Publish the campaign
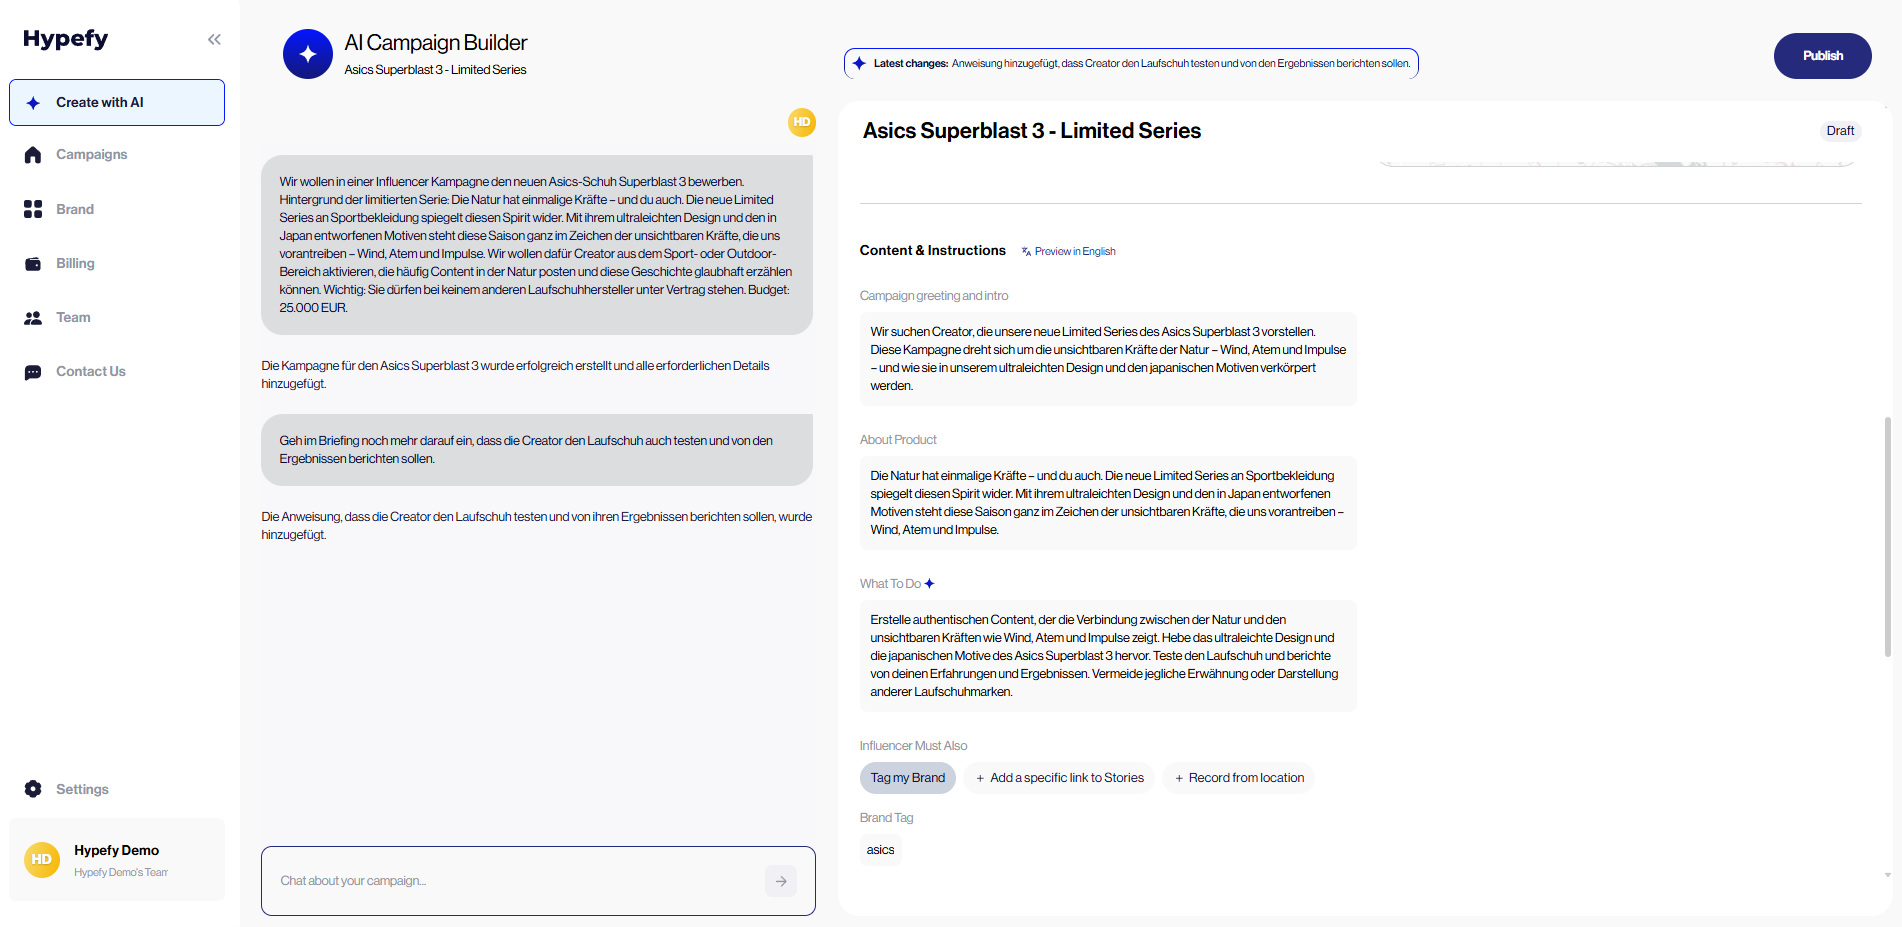This screenshot has width=1902, height=927. (x=1822, y=56)
